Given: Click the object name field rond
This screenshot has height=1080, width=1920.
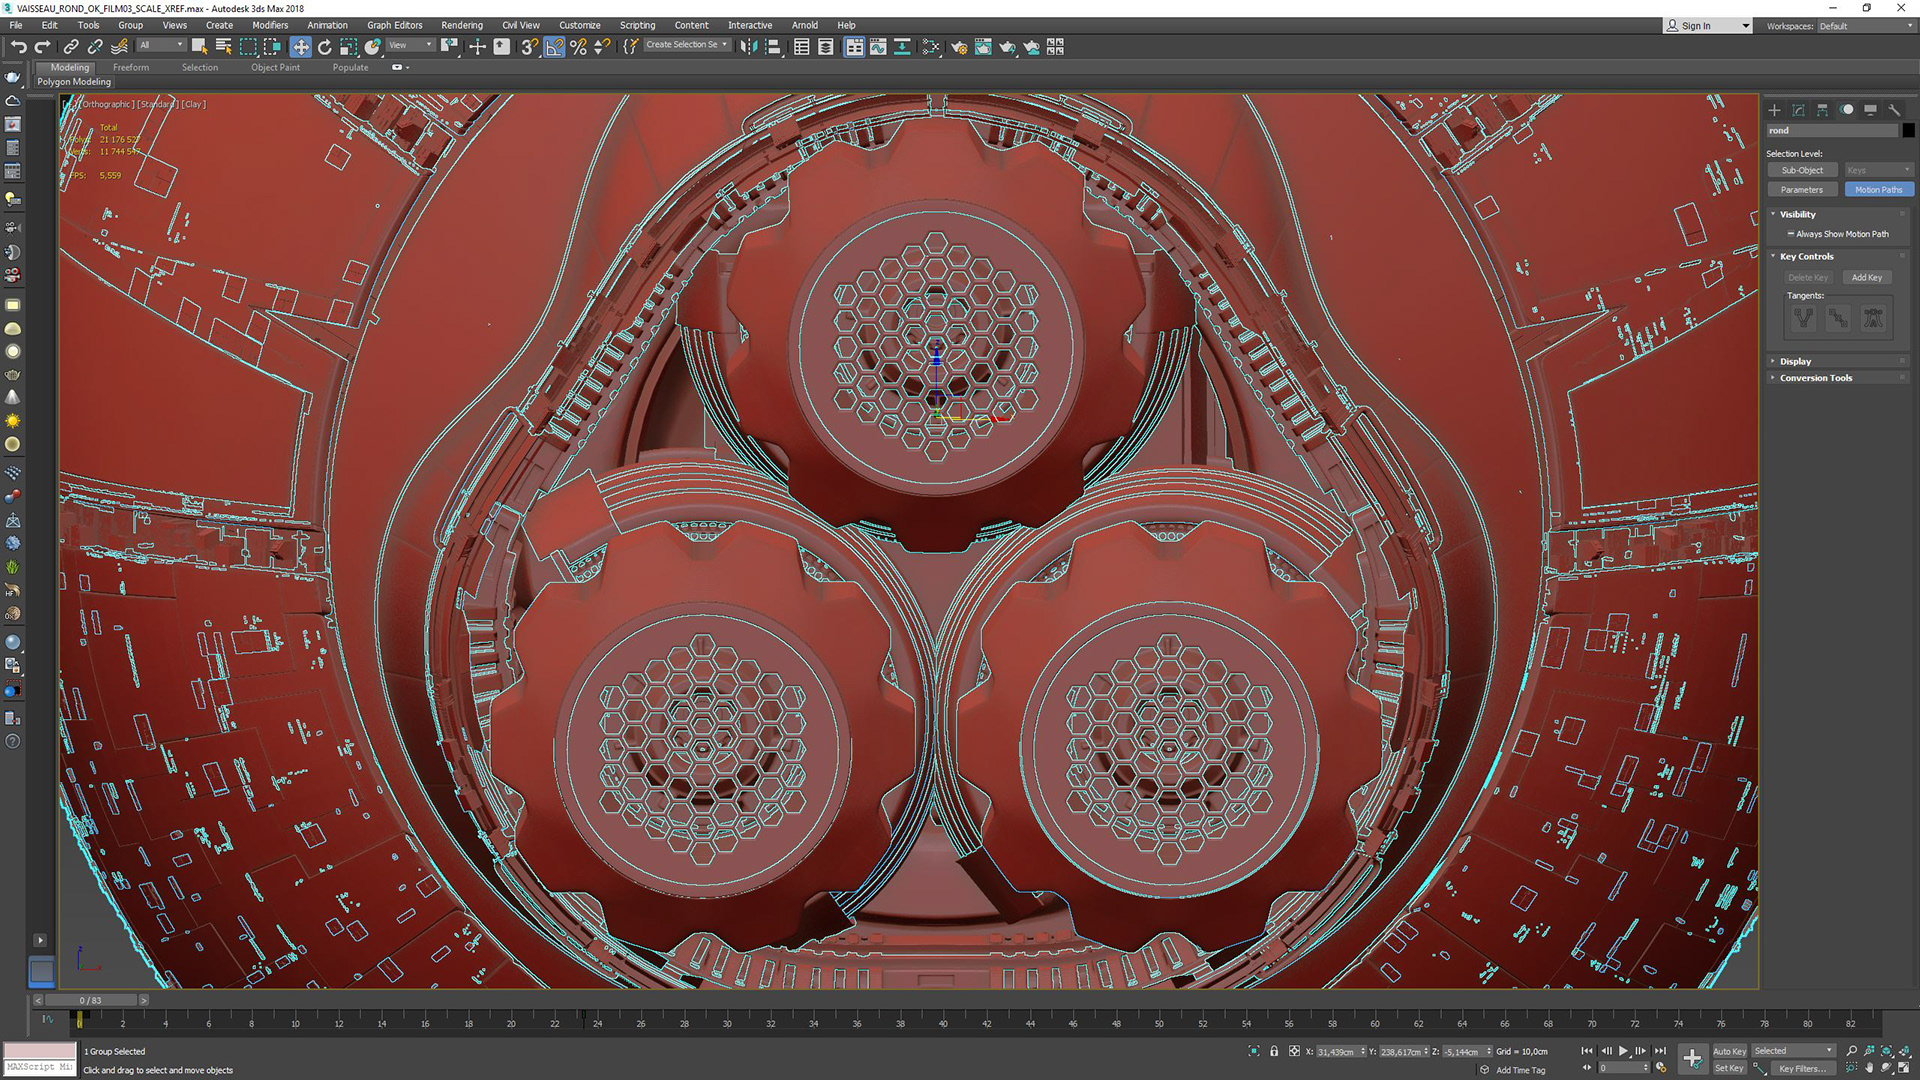Looking at the screenshot, I should point(1832,131).
